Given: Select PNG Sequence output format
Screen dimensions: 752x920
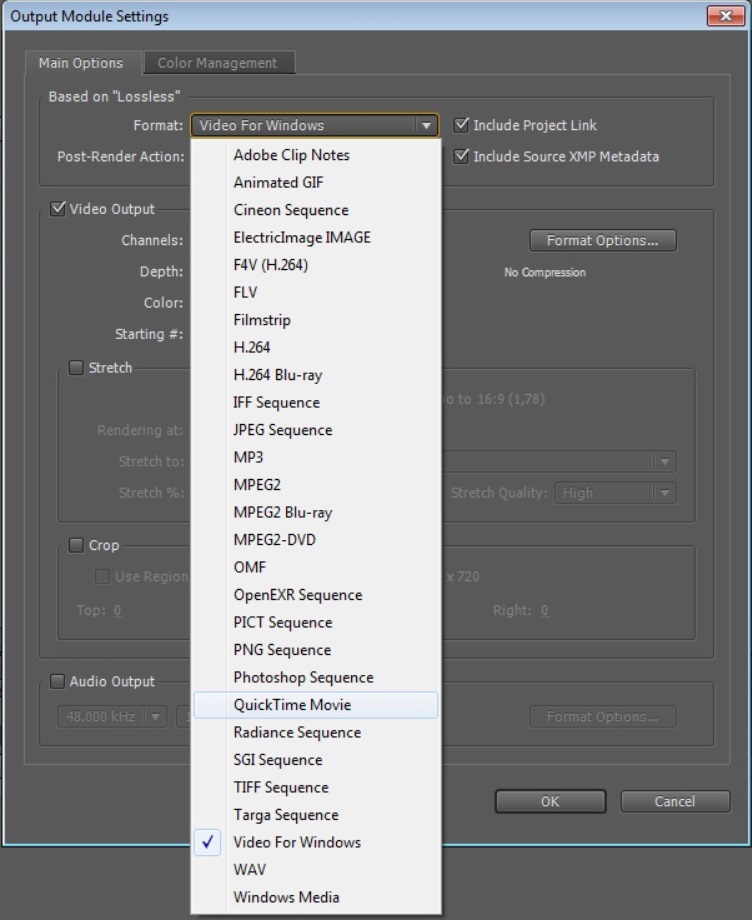Looking at the screenshot, I should [282, 650].
